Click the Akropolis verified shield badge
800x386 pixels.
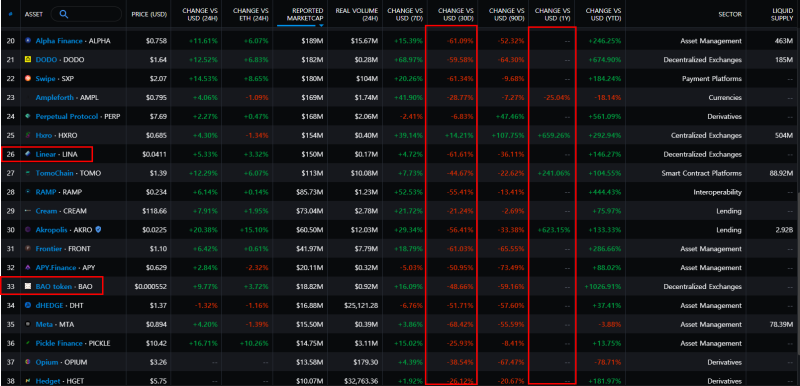pos(98,229)
